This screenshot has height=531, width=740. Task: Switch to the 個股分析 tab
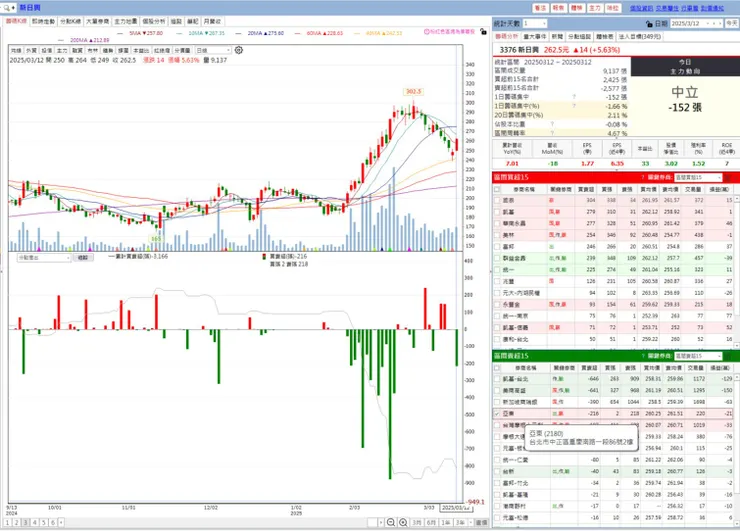tap(154, 22)
